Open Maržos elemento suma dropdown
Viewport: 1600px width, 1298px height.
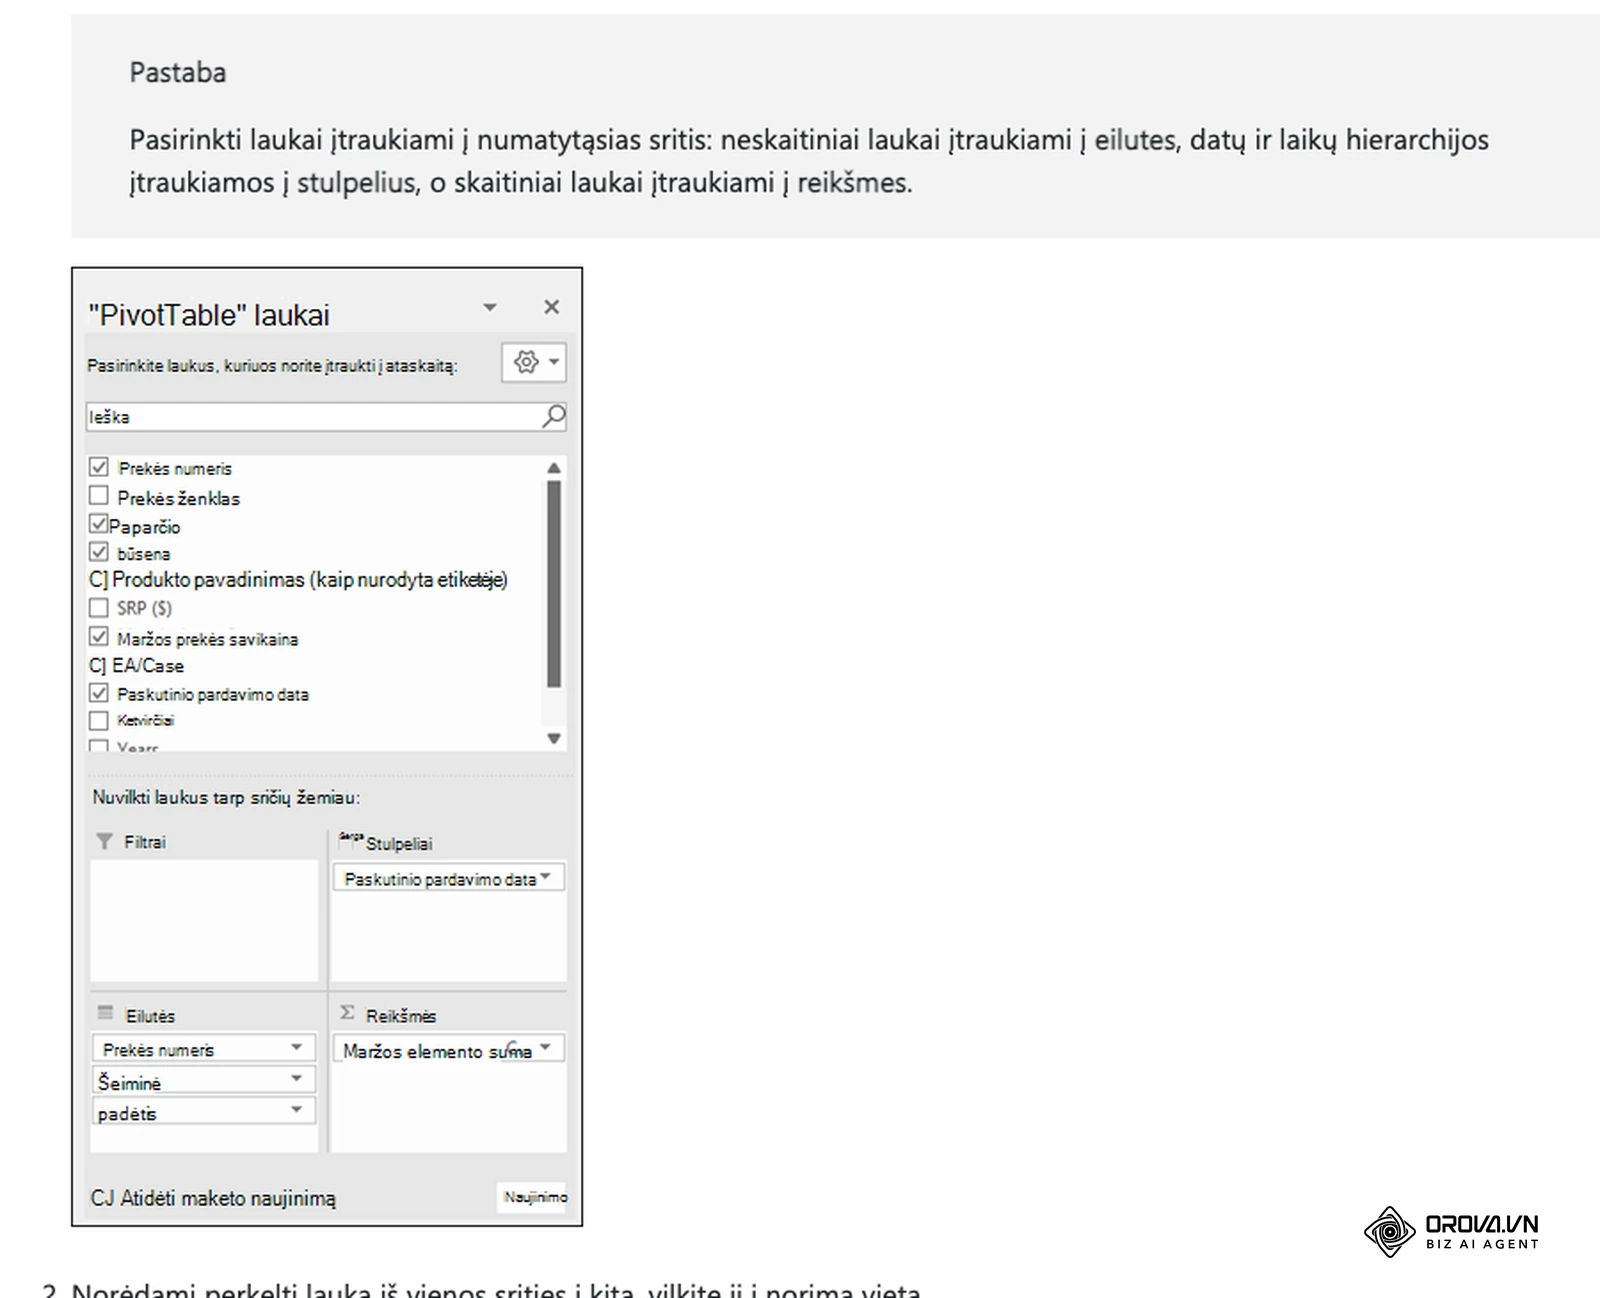pyautogui.click(x=546, y=1048)
